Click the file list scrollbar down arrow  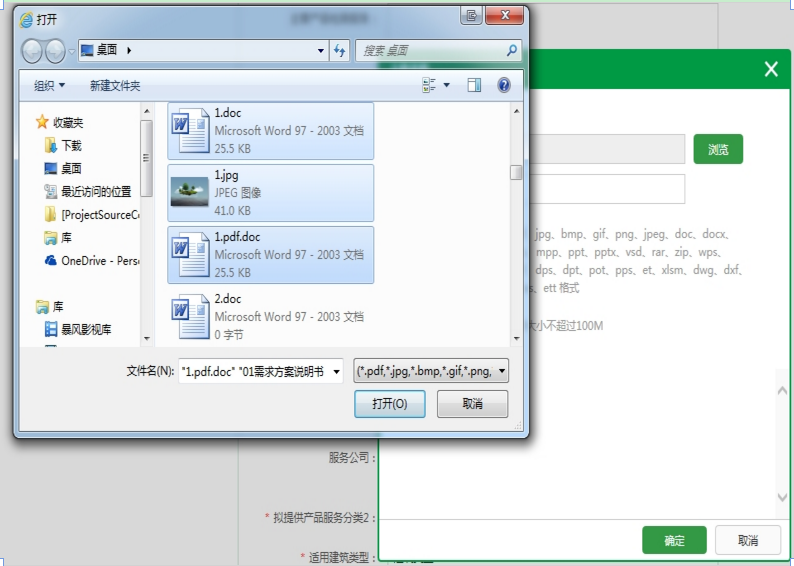(x=517, y=338)
